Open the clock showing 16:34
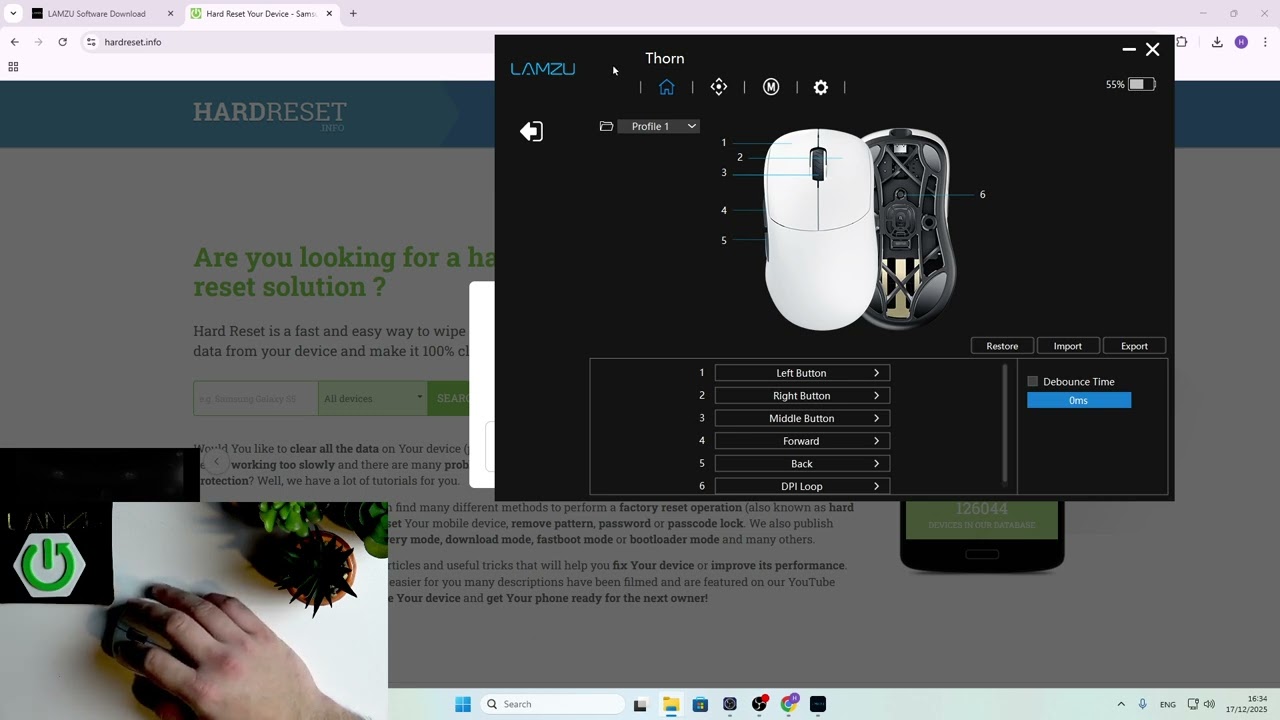Viewport: 1280px width, 720px height. [1246, 704]
